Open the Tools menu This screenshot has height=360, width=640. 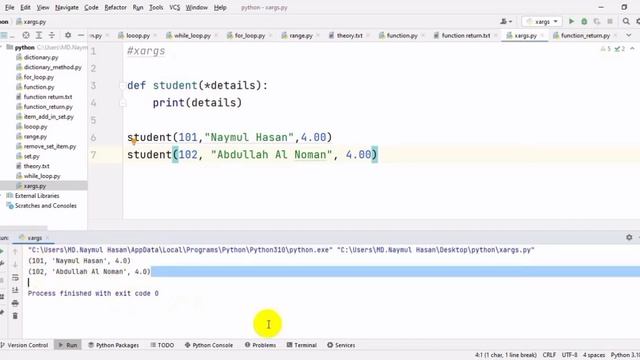coord(156,7)
